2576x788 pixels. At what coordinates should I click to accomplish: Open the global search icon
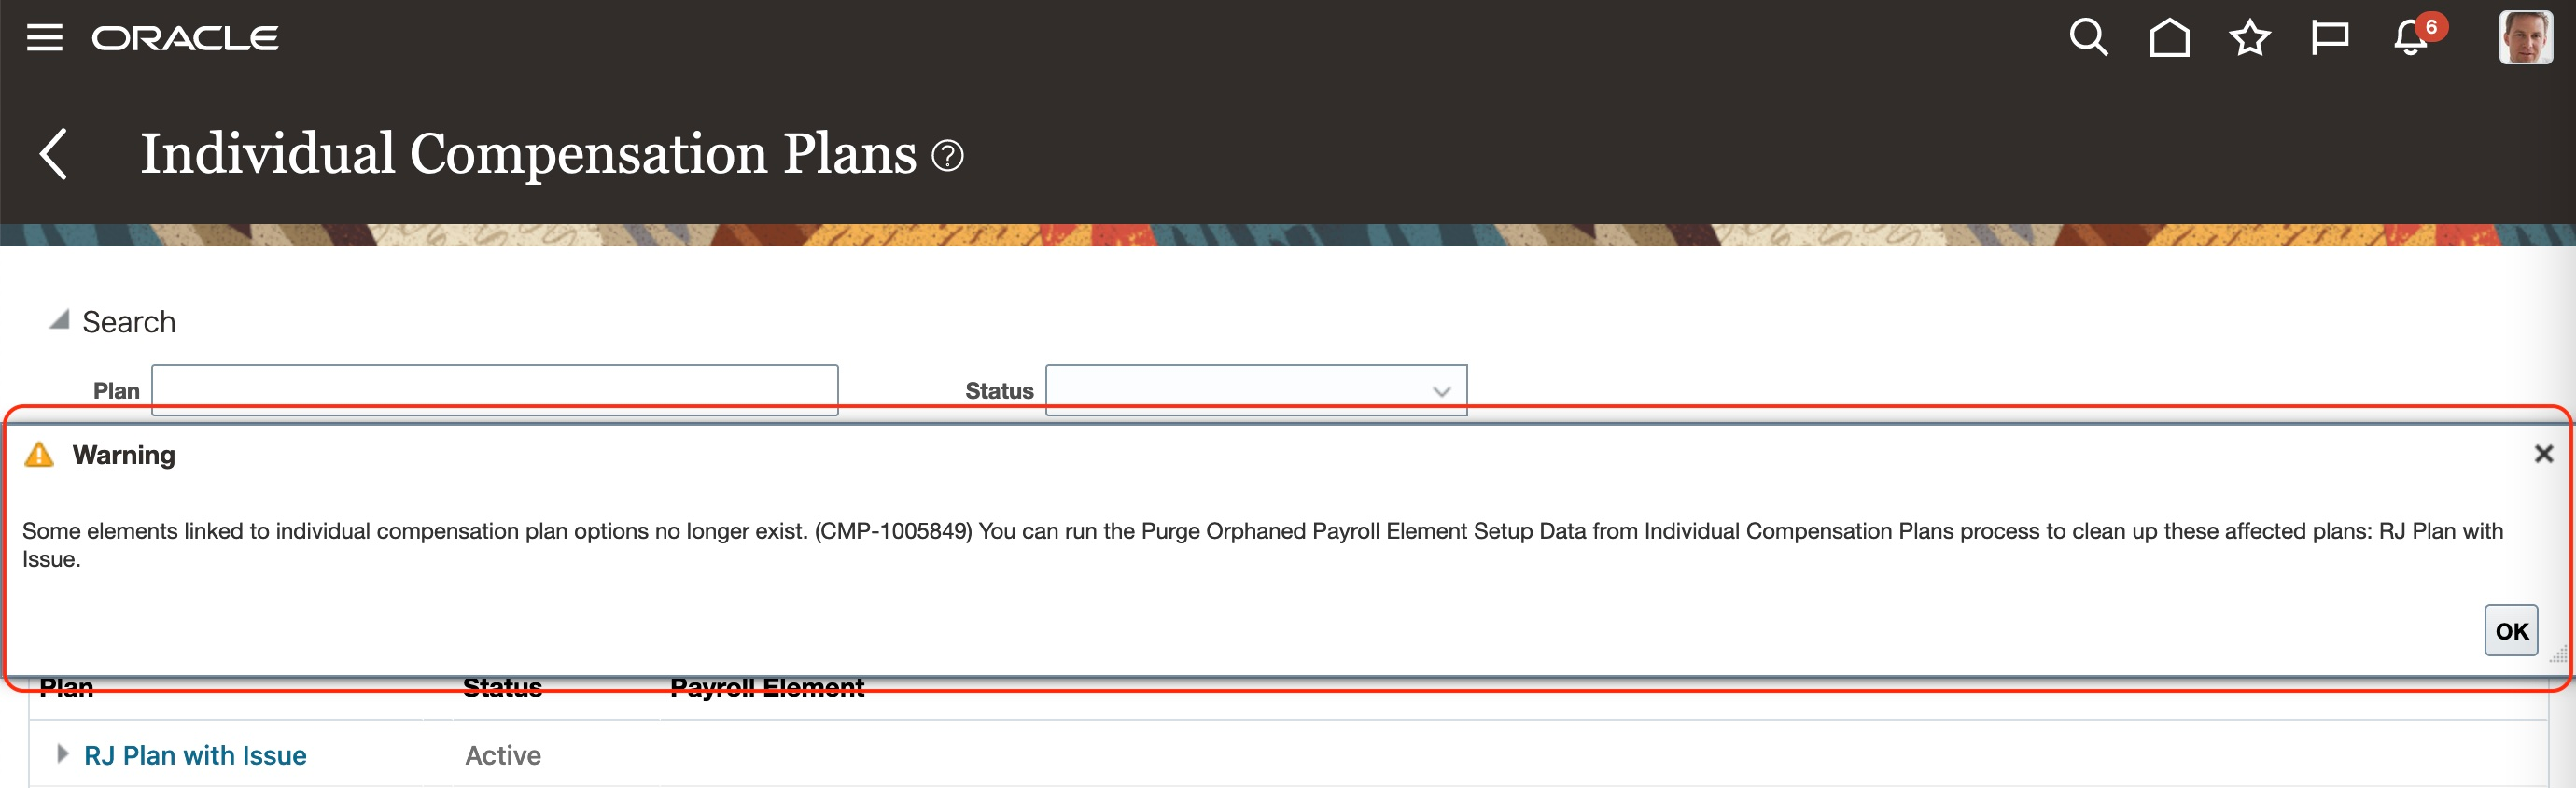(2087, 38)
